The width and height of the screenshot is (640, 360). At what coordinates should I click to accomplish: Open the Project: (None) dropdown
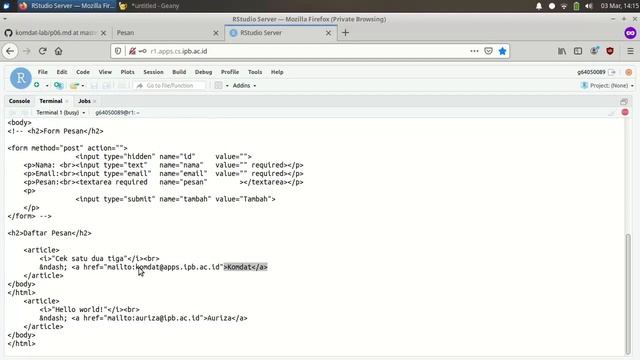607,86
